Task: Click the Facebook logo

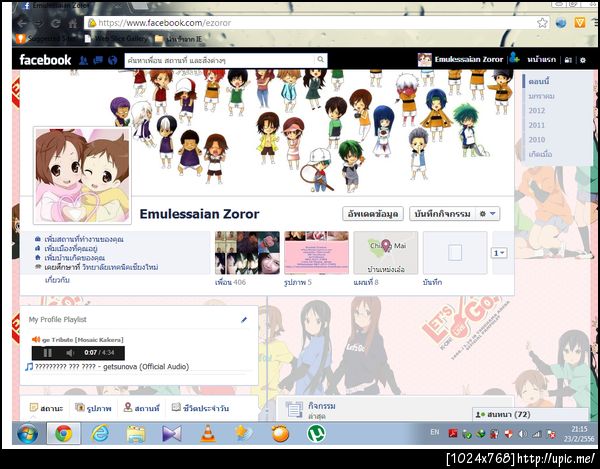Action: pos(45,60)
